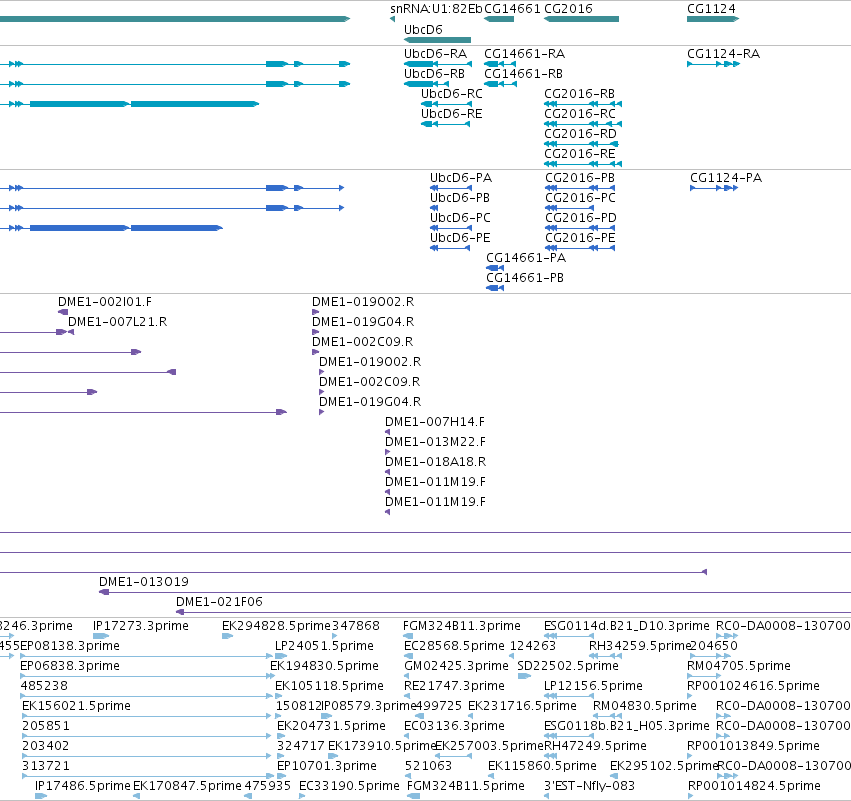Image resolution: width=851 pixels, height=801 pixels.
Task: Select BAC end DME1-002I01.F
Action: [105, 302]
